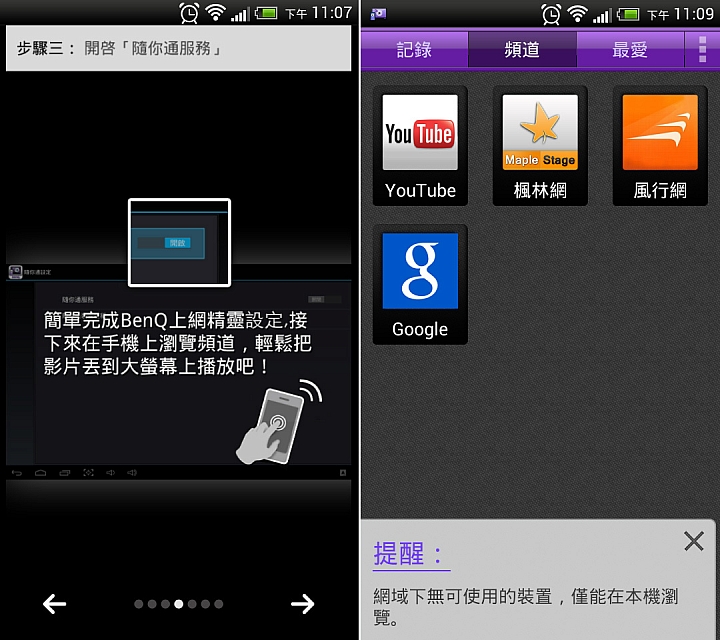Tap the Wi-Fi icon in left status bar
The image size is (720, 640).
point(215,12)
